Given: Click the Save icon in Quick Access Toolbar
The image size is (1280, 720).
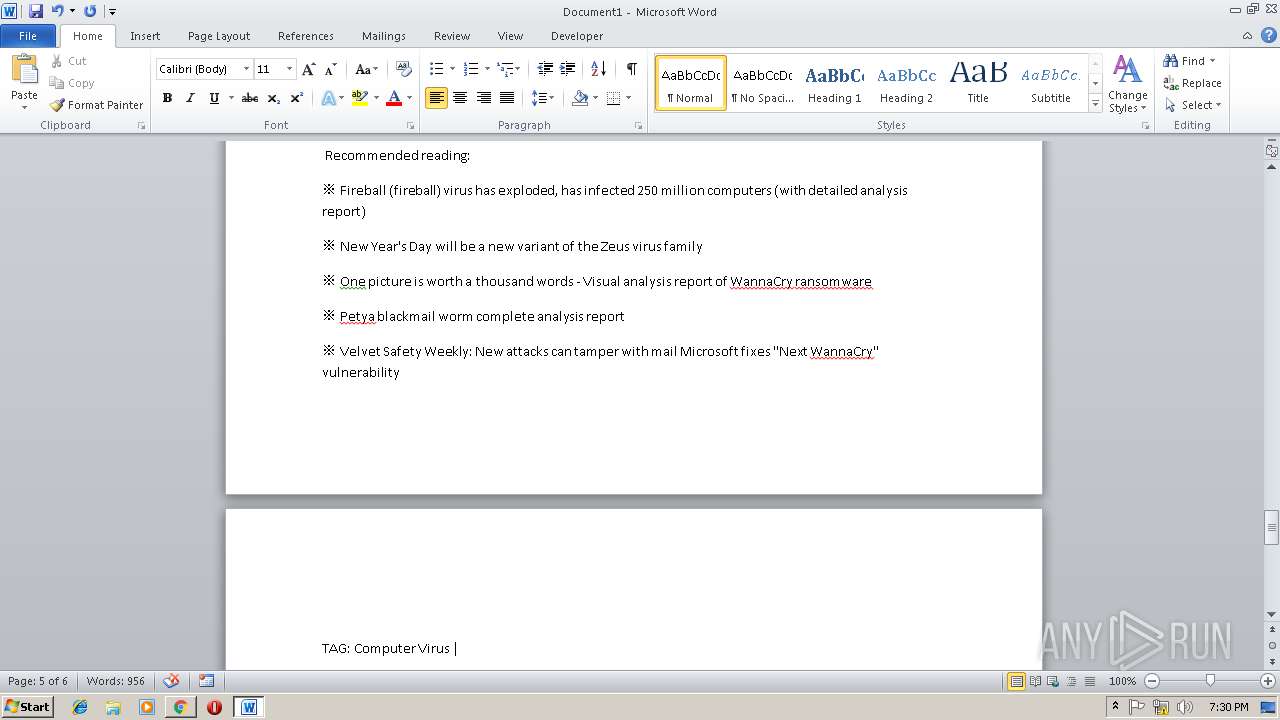Looking at the screenshot, I should 36,11.
